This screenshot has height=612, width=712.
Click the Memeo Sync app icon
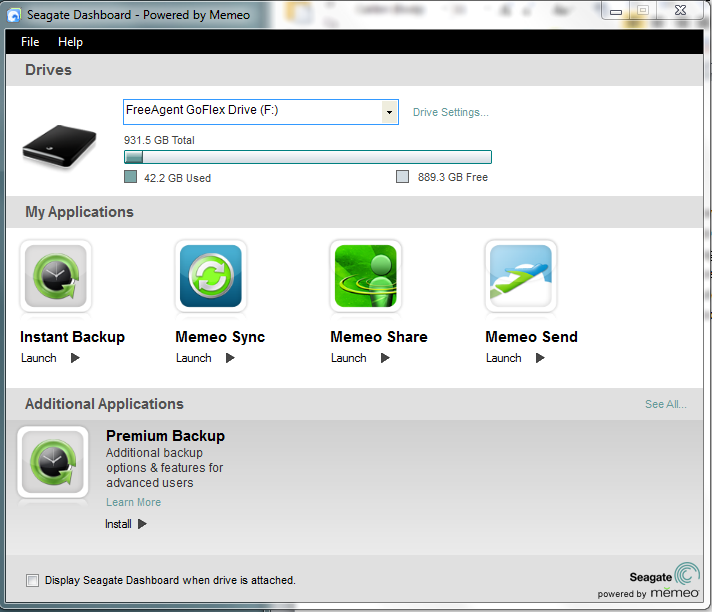(x=211, y=276)
